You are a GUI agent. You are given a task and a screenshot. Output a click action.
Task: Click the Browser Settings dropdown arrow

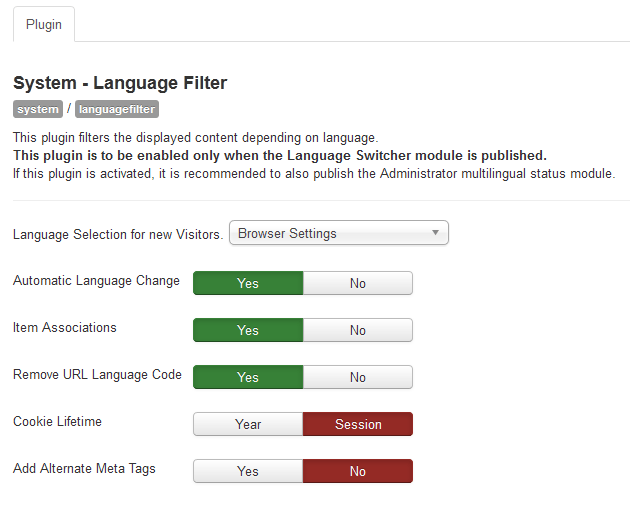(436, 233)
